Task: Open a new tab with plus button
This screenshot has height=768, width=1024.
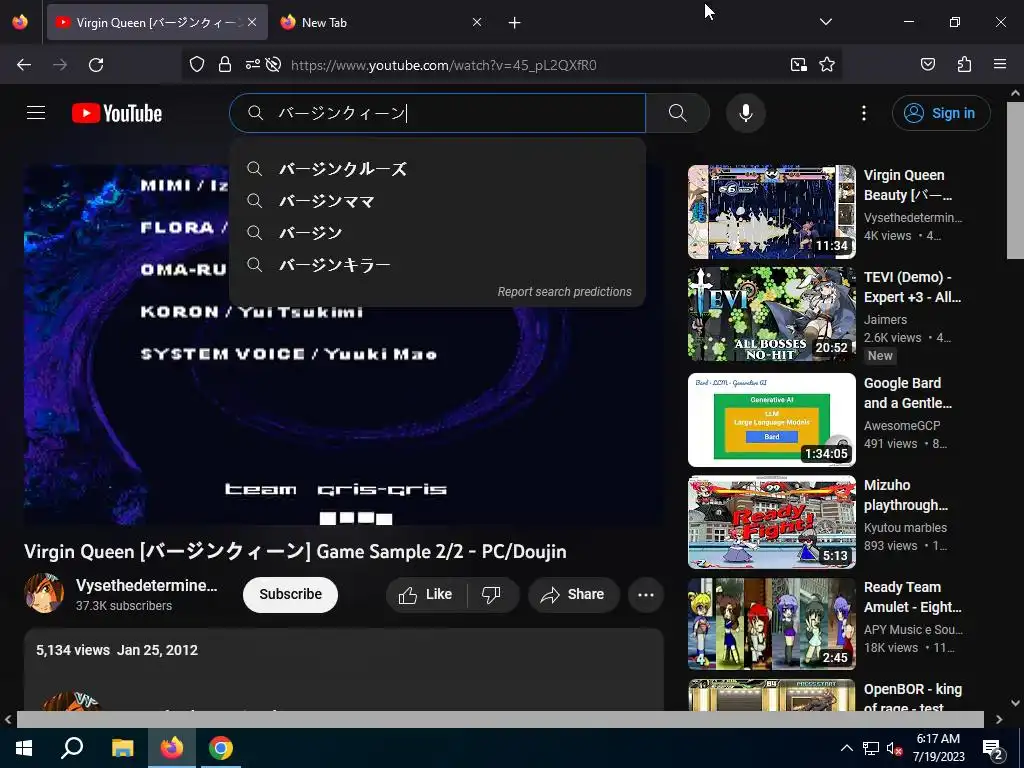Action: 515,23
